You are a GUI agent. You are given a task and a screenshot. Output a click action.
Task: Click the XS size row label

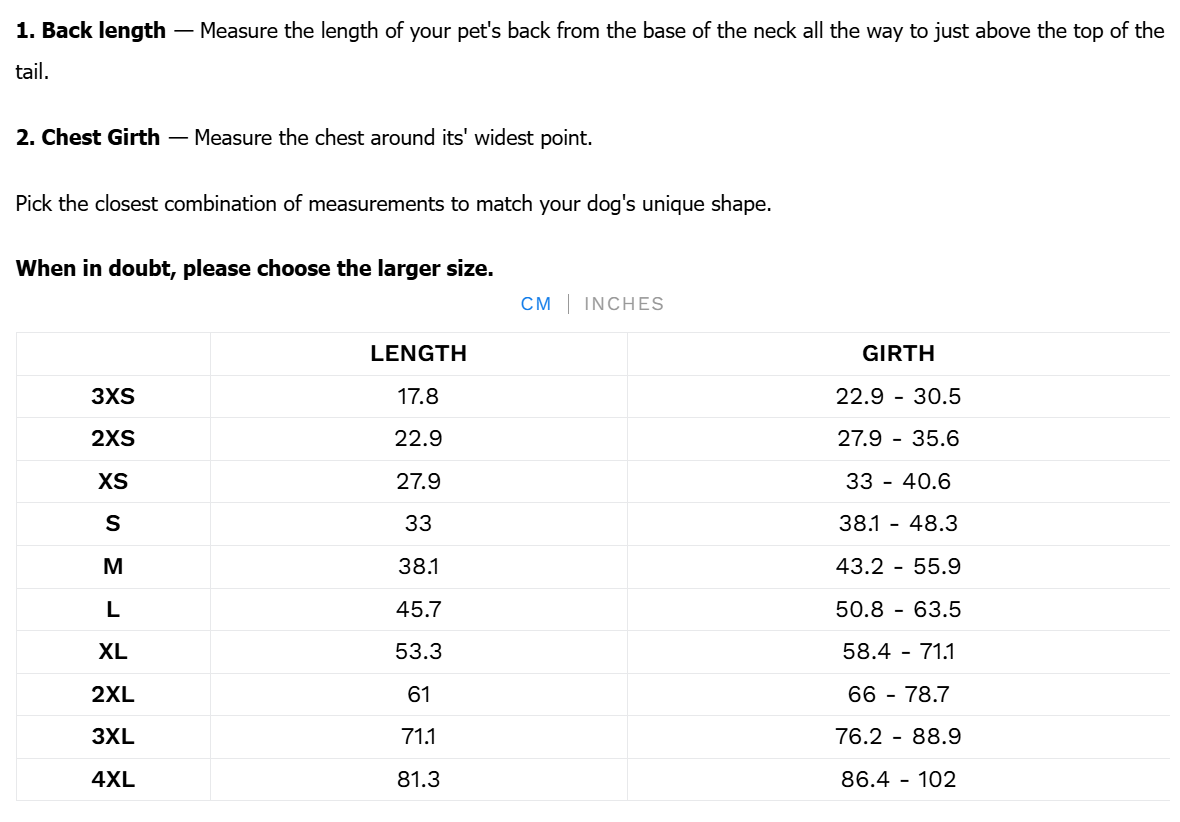coord(113,481)
